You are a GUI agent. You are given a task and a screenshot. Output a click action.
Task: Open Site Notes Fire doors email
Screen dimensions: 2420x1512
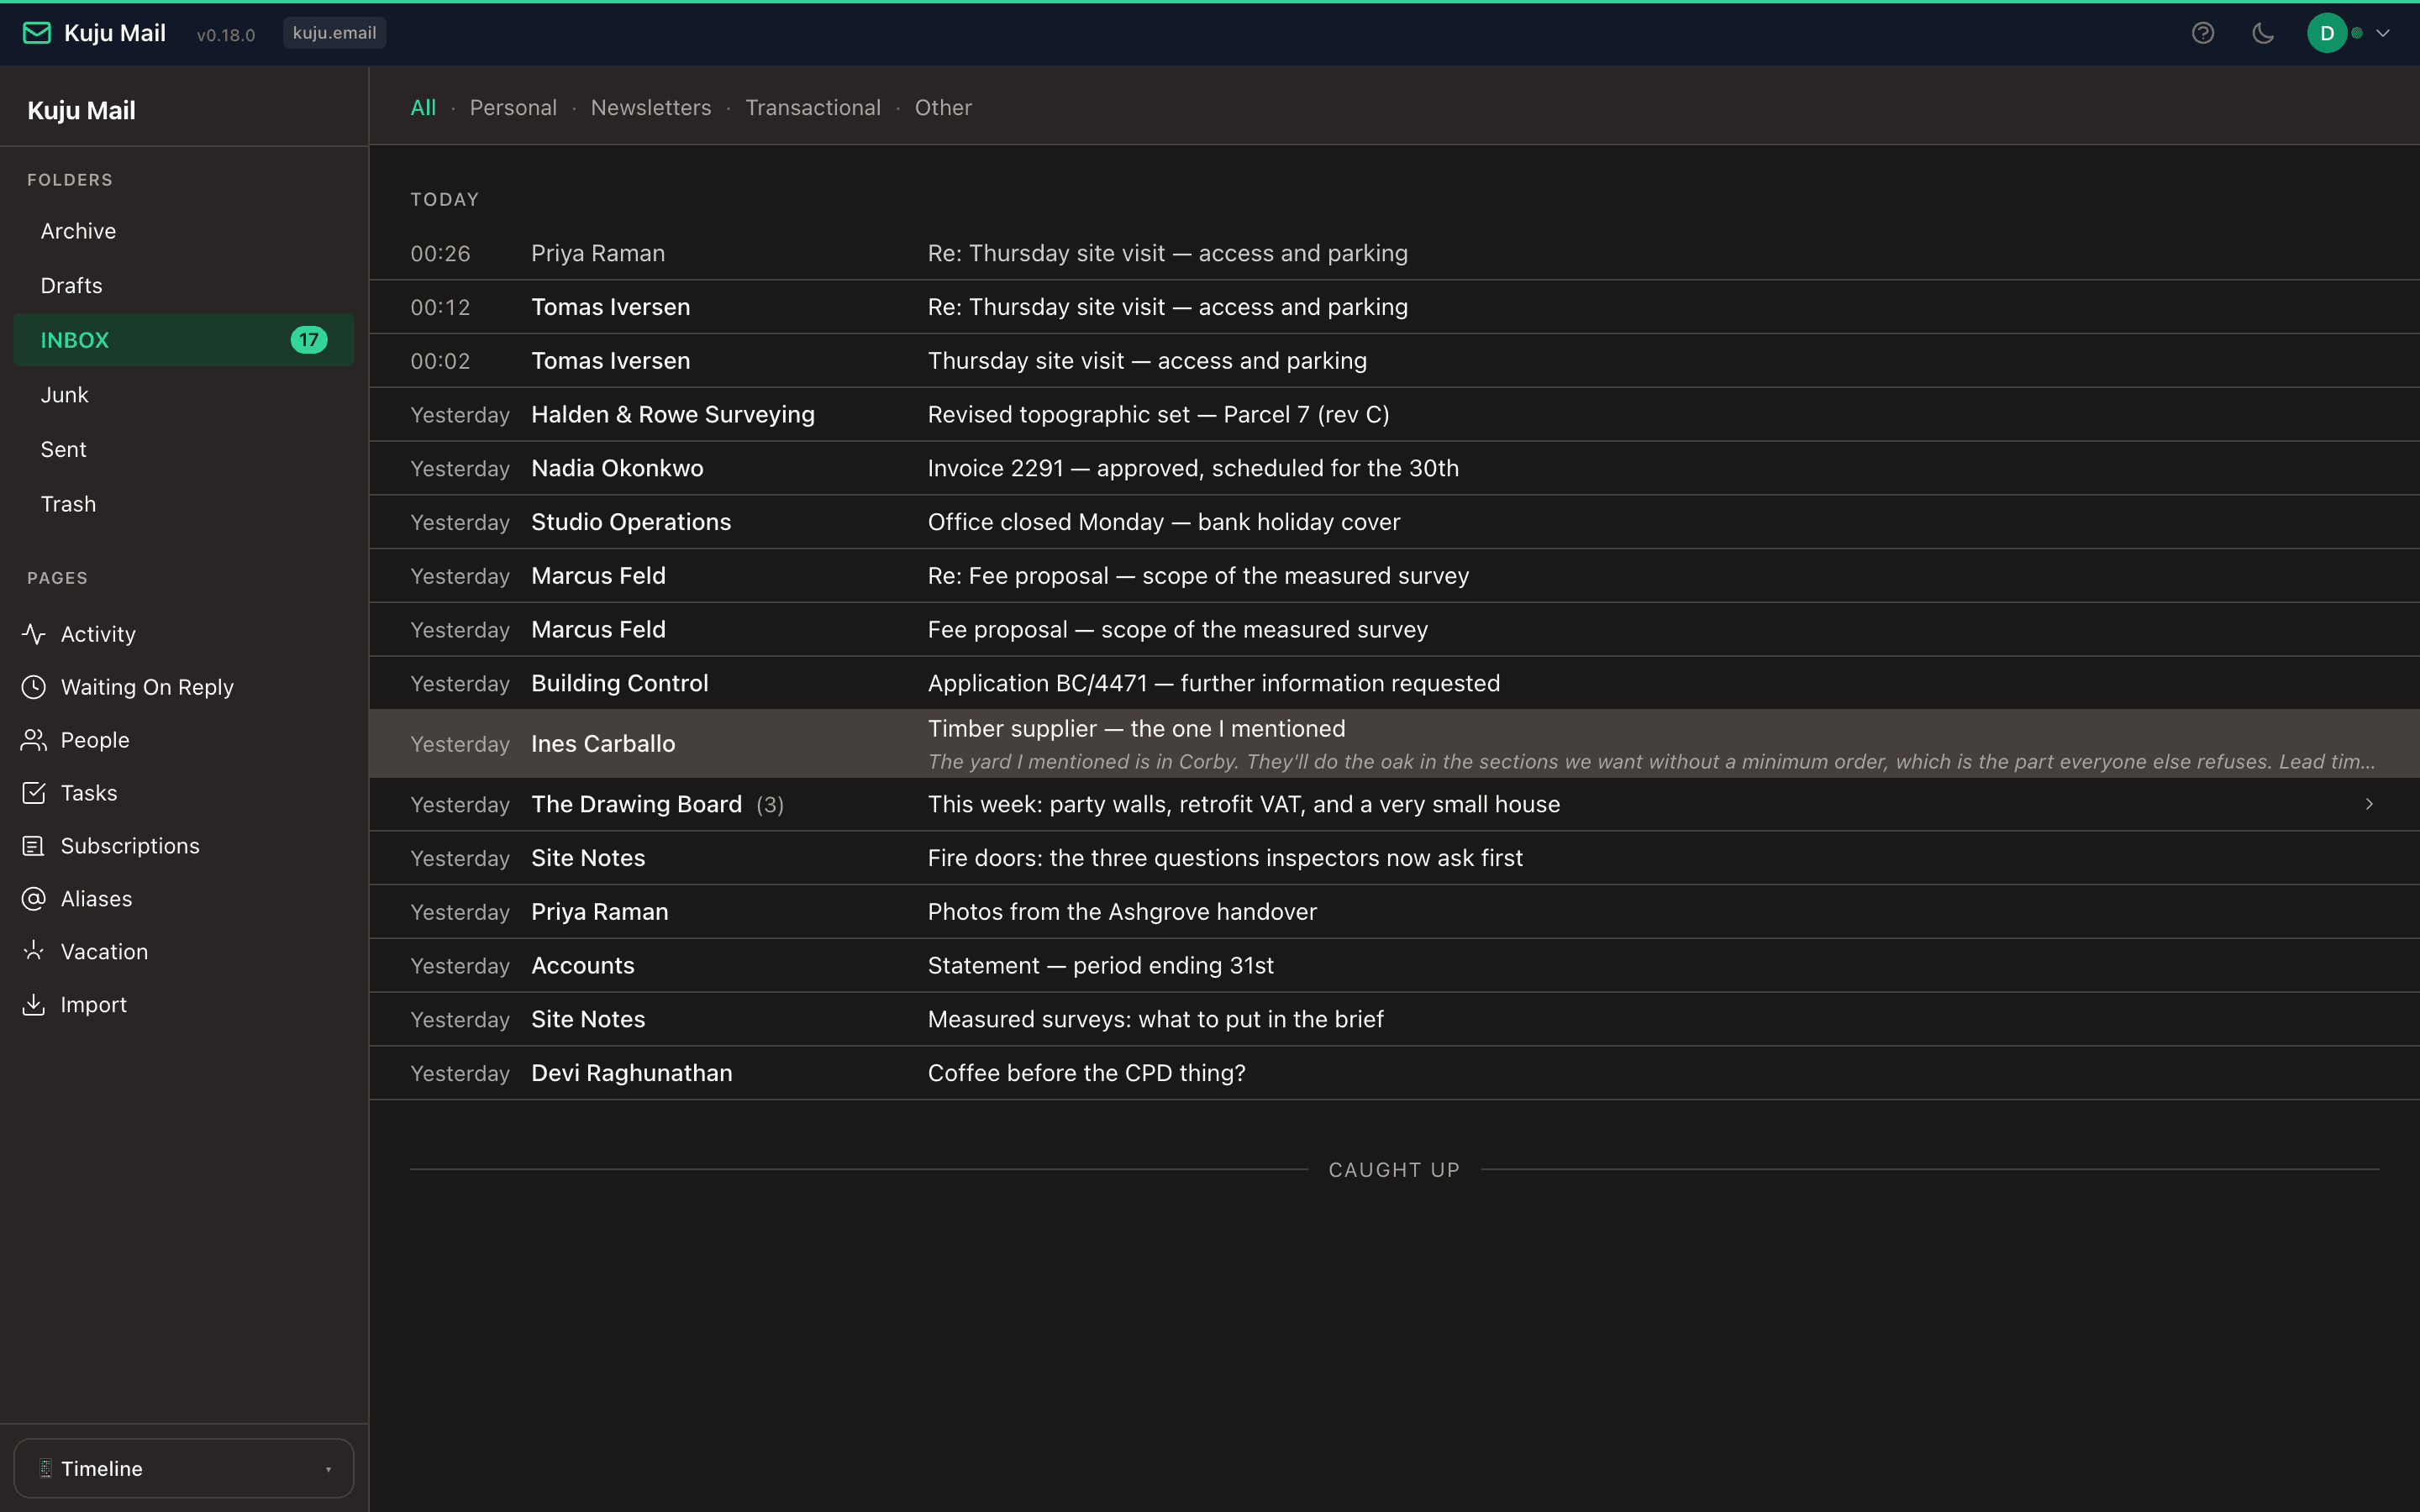click(x=1394, y=858)
